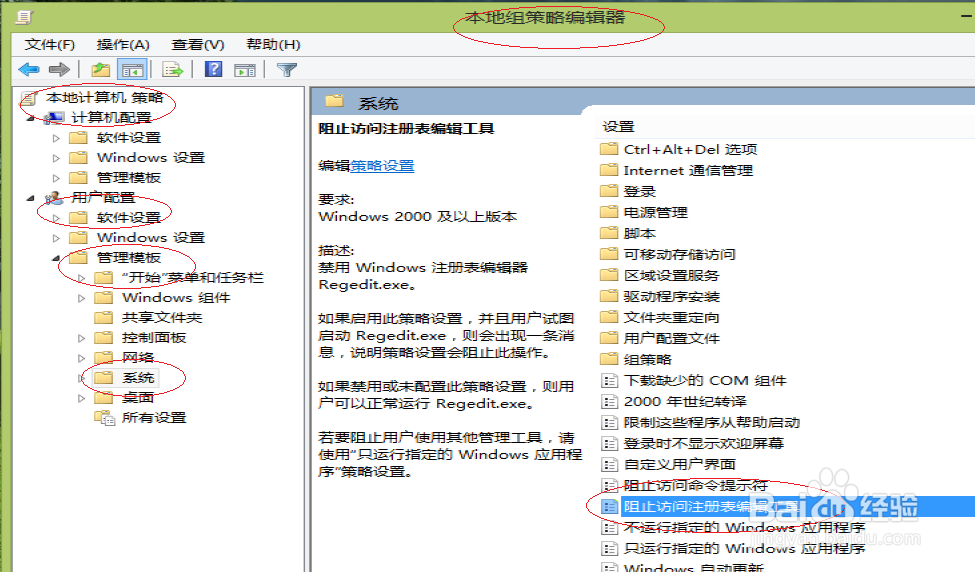The width and height of the screenshot is (975, 572).
Task: Select “开始”菜单和任务栏 in the tree
Action: coord(193,278)
